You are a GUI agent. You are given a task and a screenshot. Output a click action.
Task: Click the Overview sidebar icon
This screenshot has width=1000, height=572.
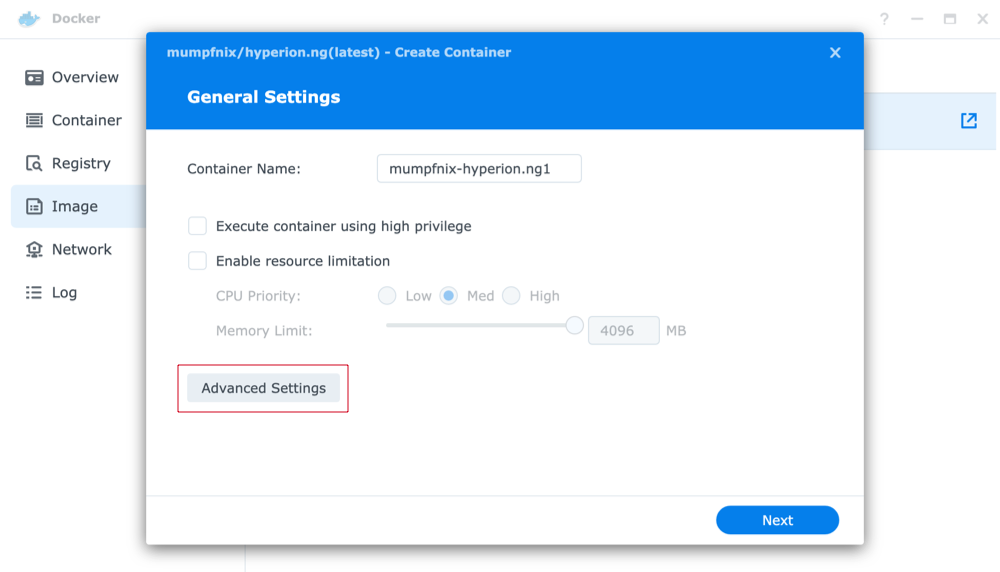point(34,77)
